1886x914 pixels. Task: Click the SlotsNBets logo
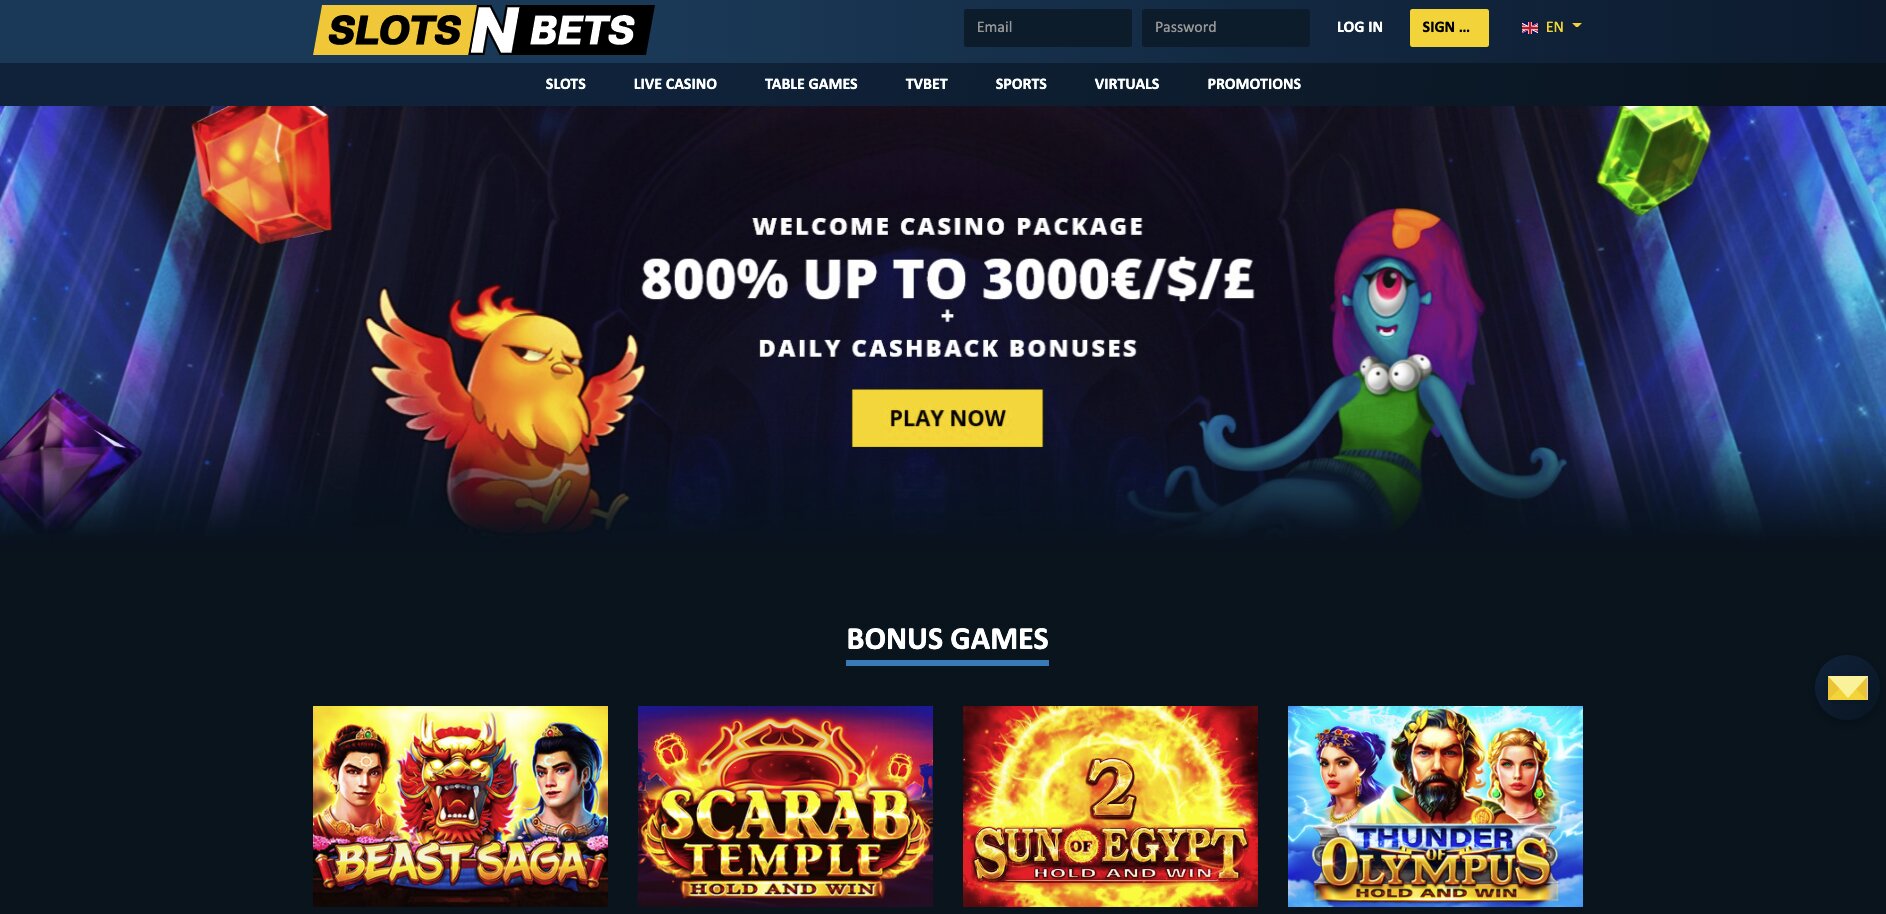pos(483,30)
